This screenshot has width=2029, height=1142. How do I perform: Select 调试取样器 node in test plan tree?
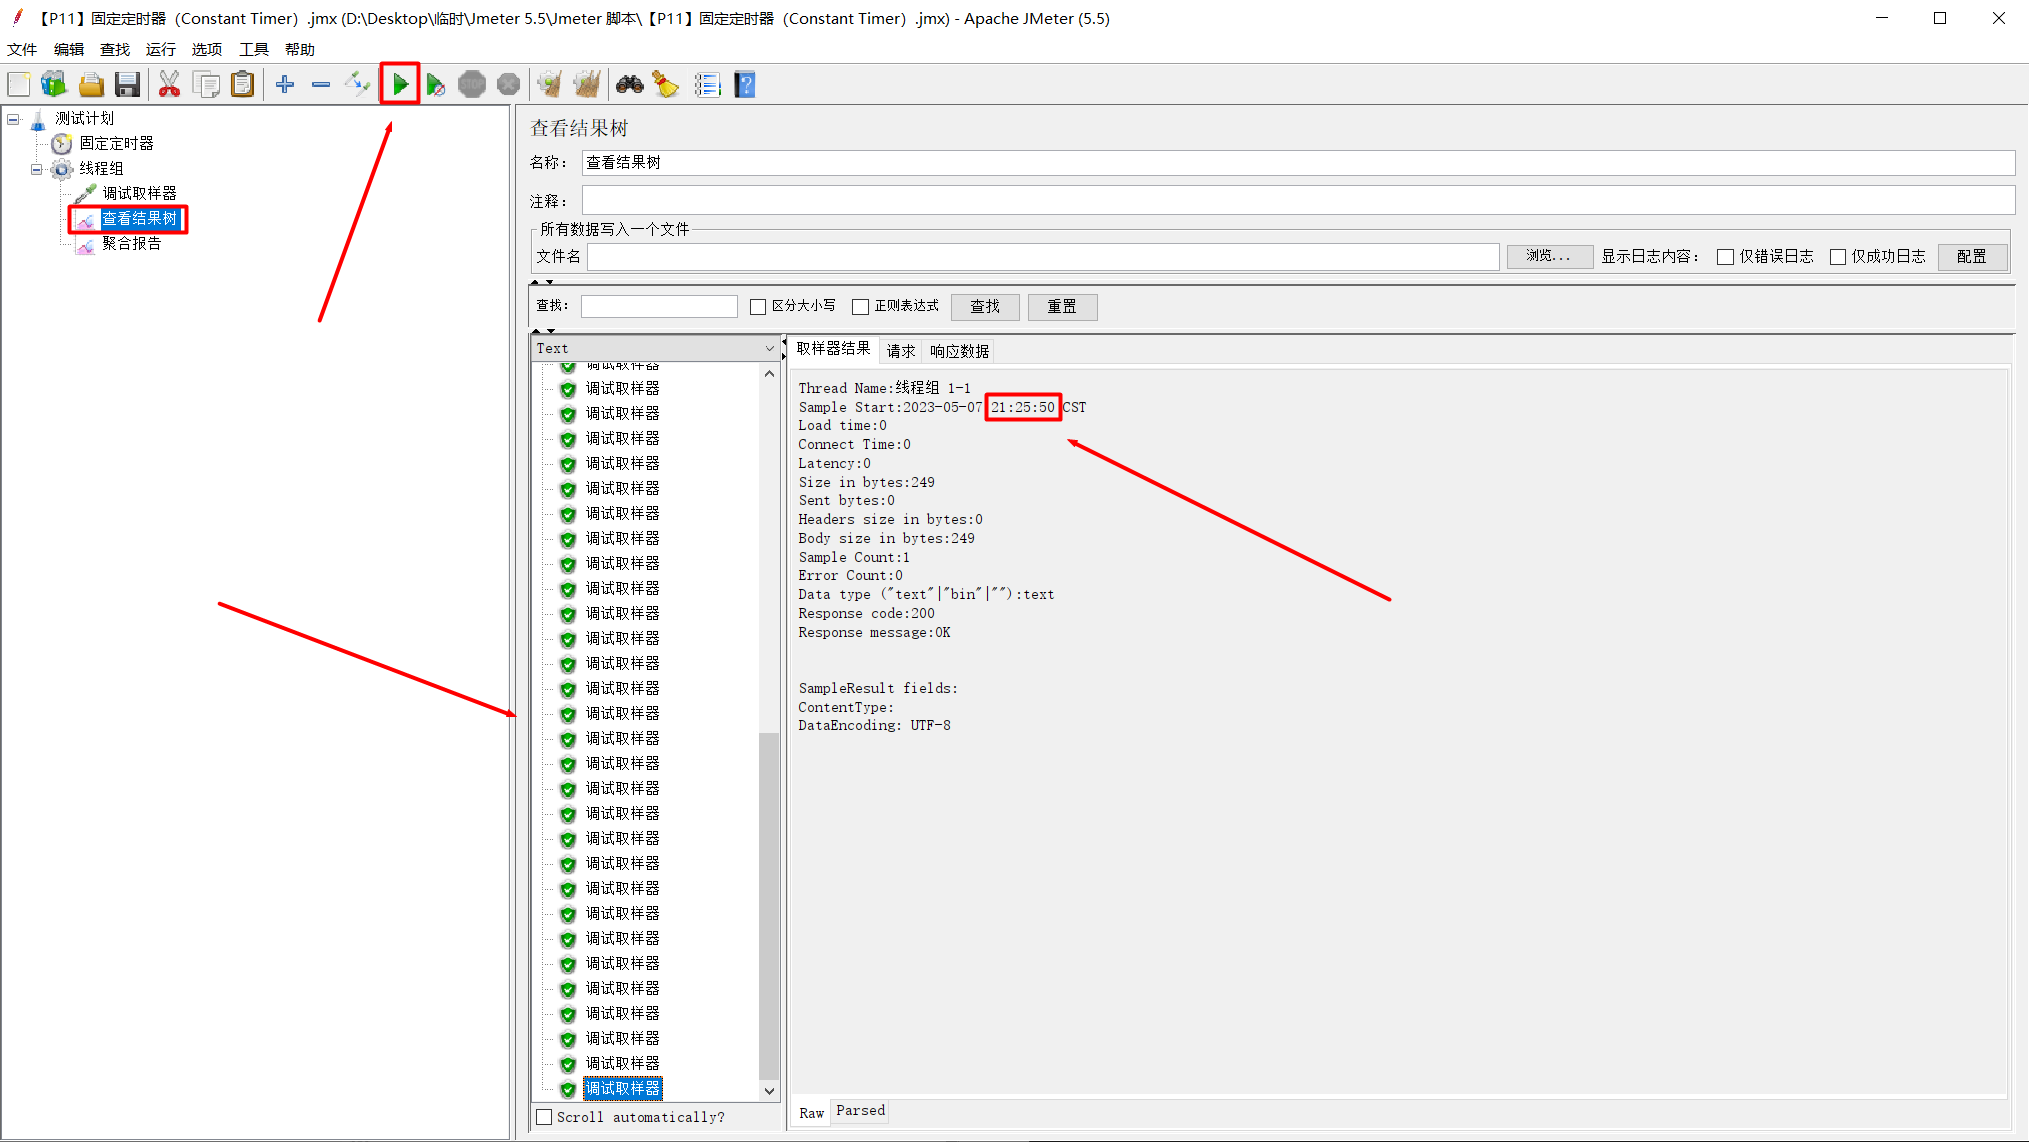pyautogui.click(x=139, y=193)
